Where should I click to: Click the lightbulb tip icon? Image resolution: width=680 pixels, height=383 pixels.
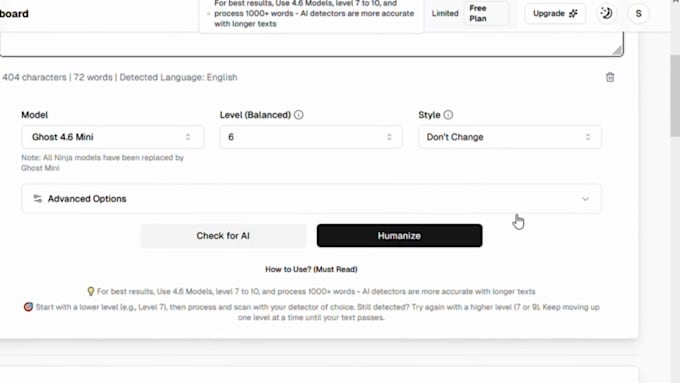(91, 291)
